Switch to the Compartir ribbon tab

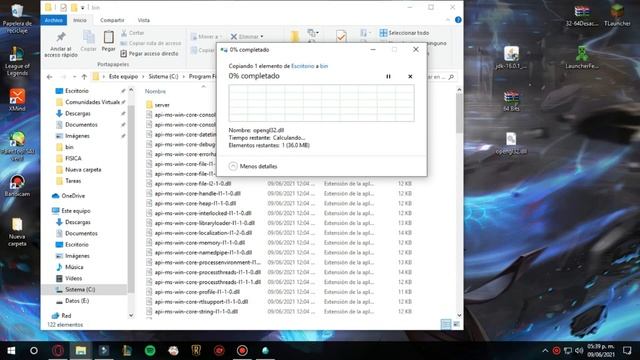[112, 20]
